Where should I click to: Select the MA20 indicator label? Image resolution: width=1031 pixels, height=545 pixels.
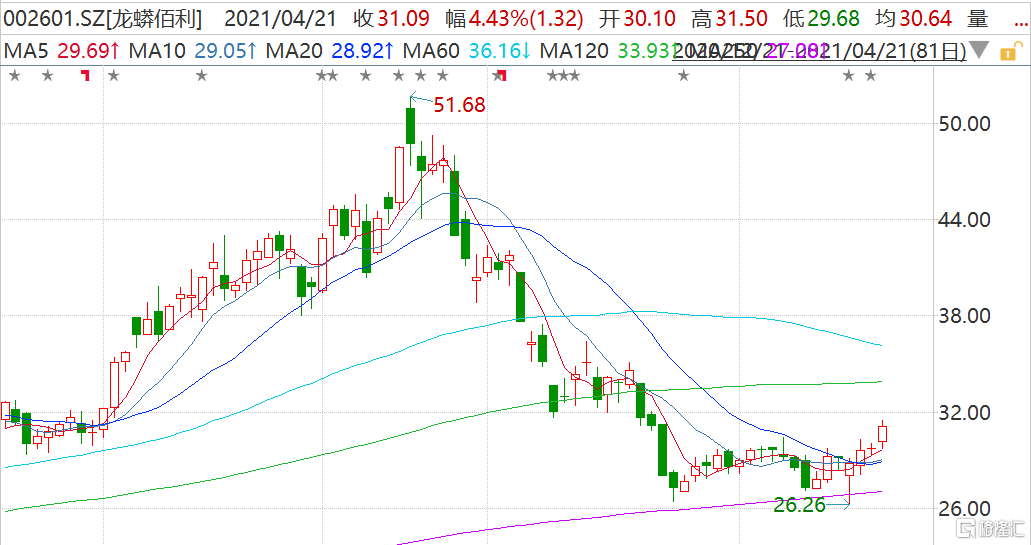(x=294, y=51)
